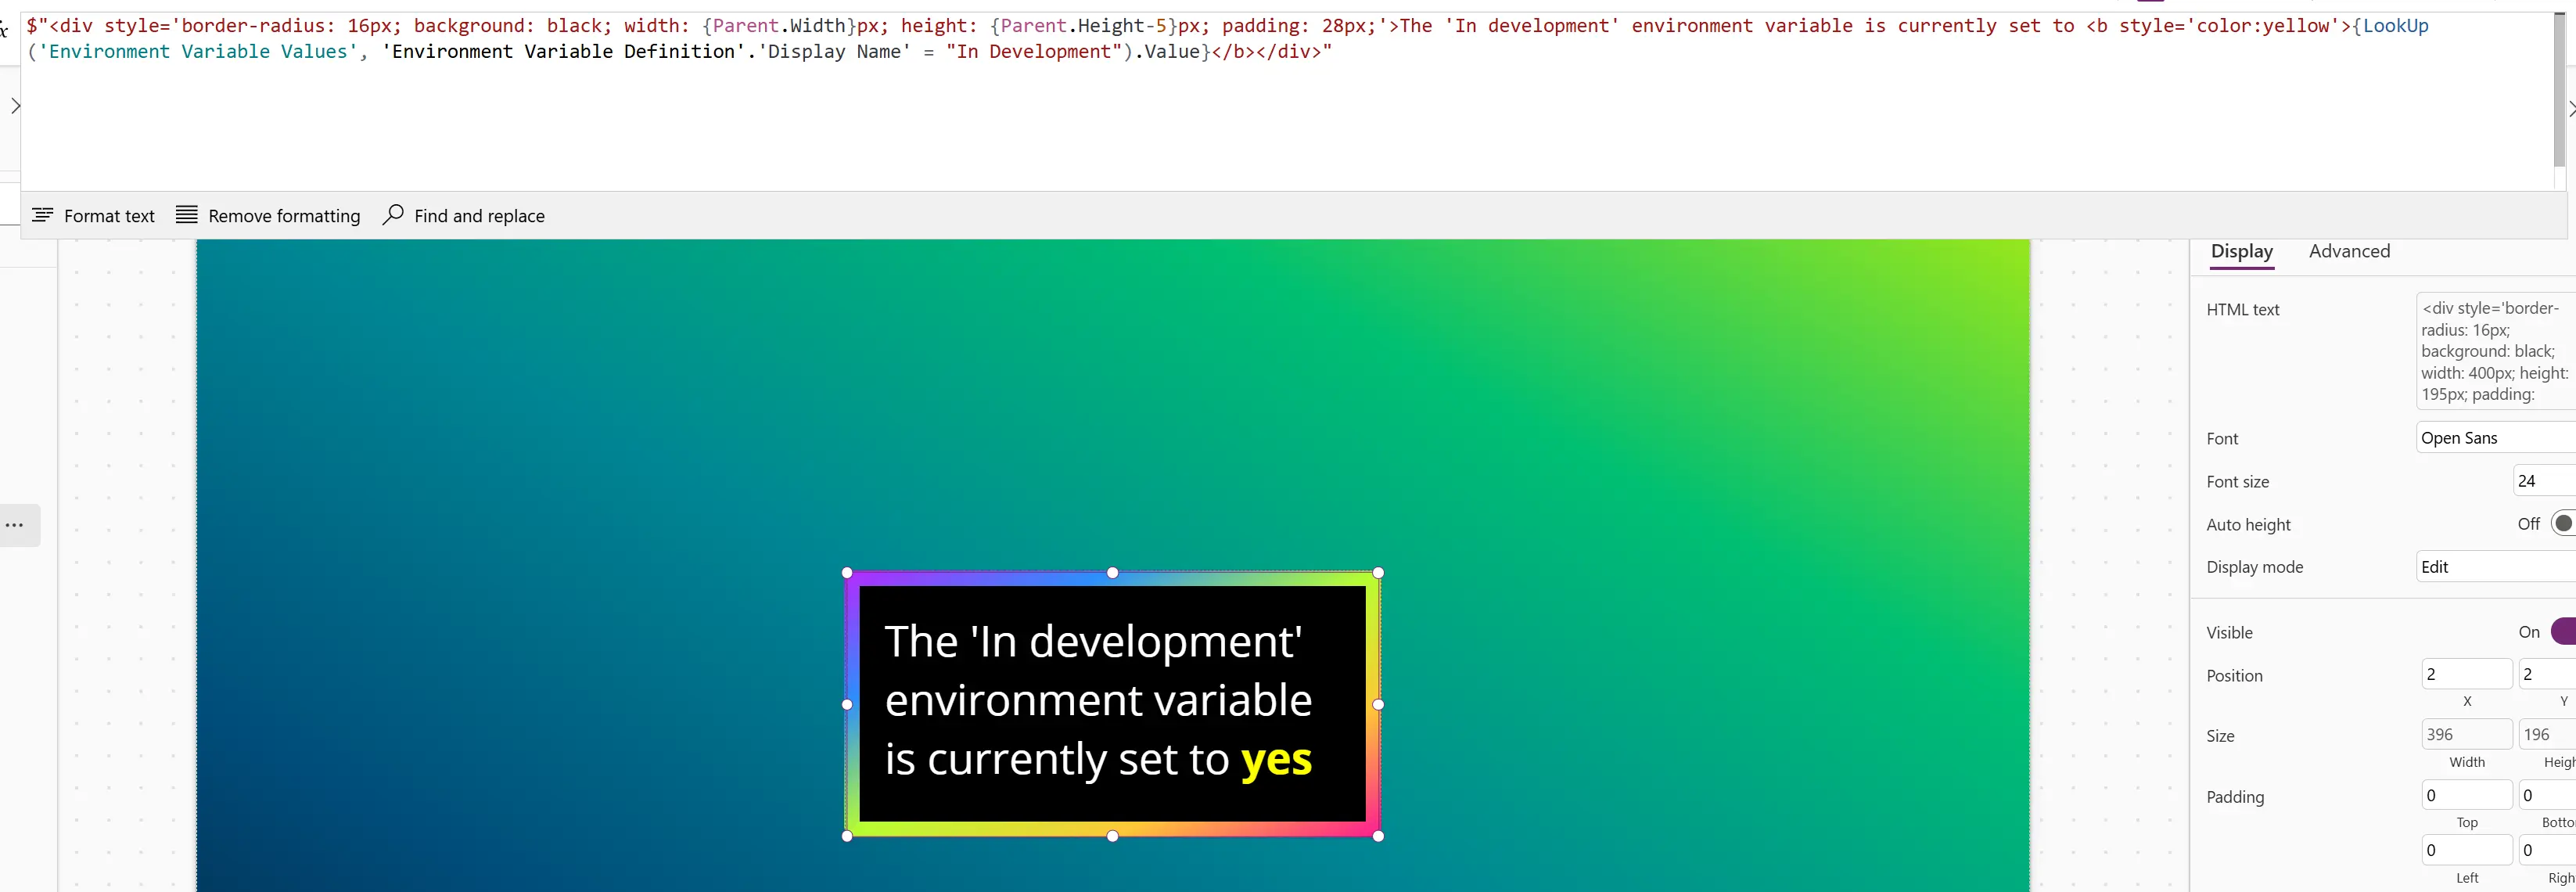Toggle the Auto height switch

(x=2562, y=524)
